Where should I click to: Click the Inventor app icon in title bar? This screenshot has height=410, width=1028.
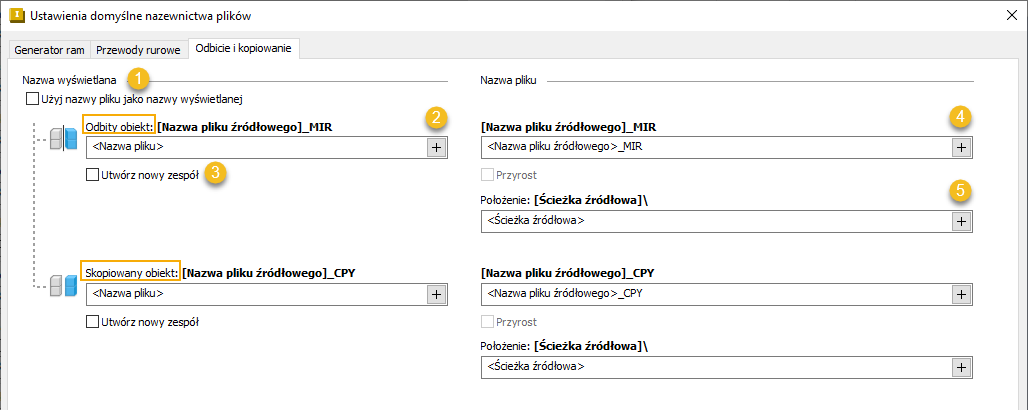17,16
